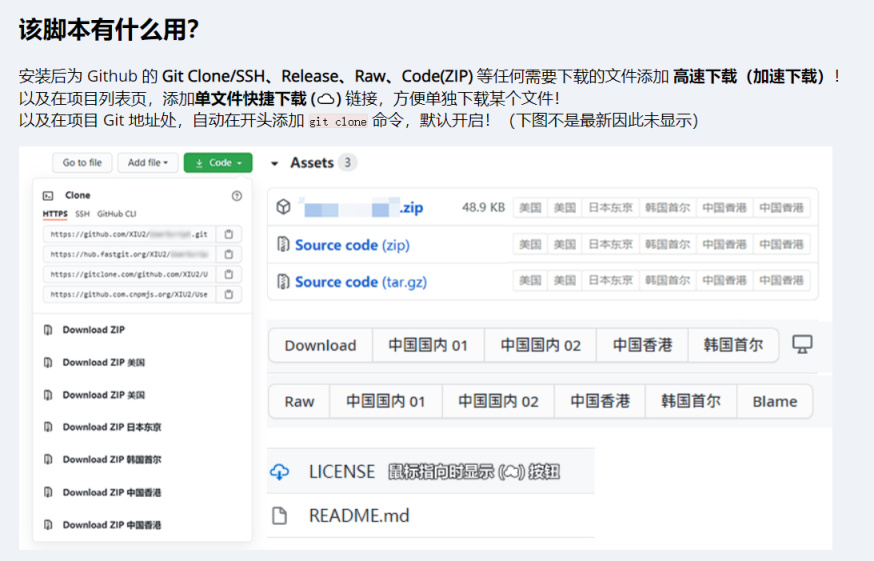Select the hub.fastgit.org URL field
This screenshot has height=561, width=874.
coord(129,254)
